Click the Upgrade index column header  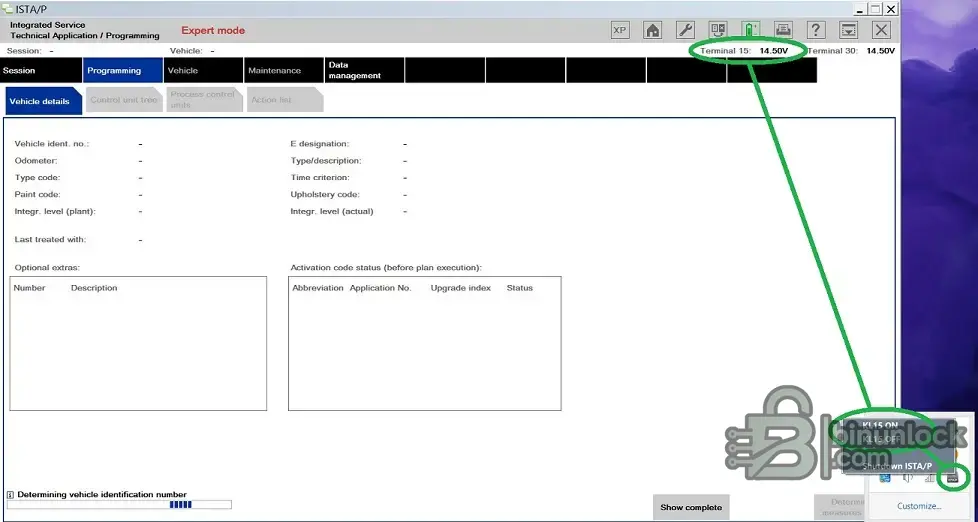point(460,288)
